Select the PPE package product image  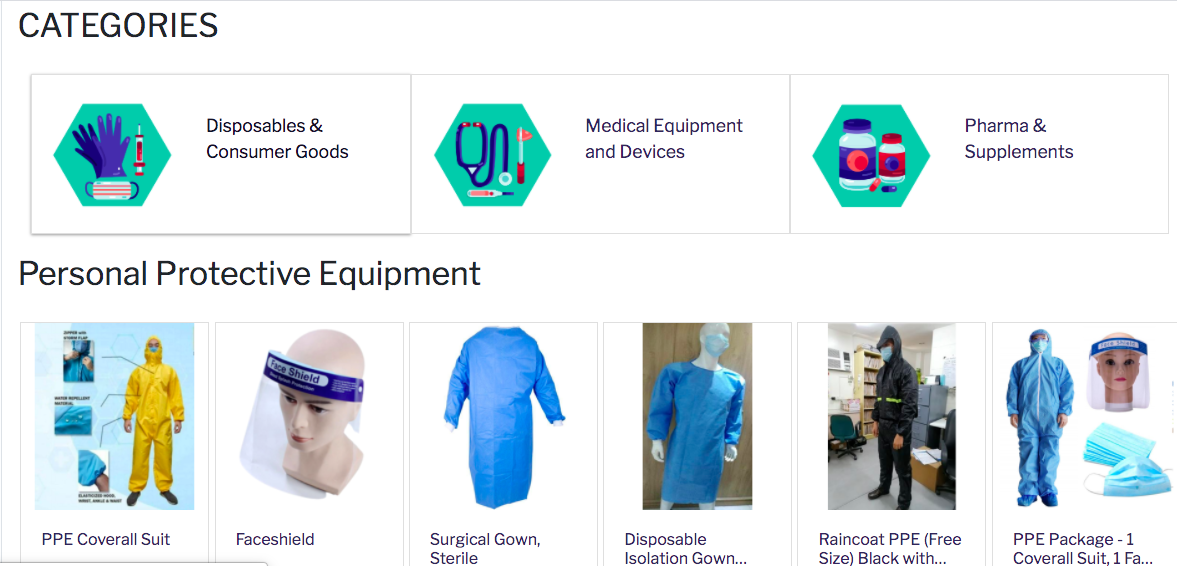pos(1087,417)
